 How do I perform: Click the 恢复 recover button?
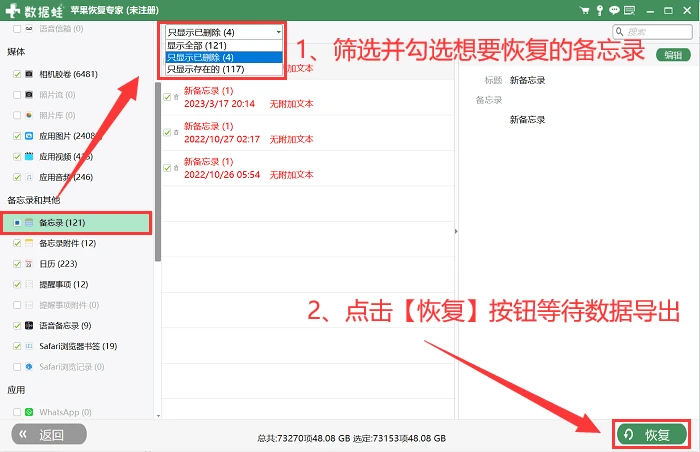pyautogui.click(x=652, y=435)
